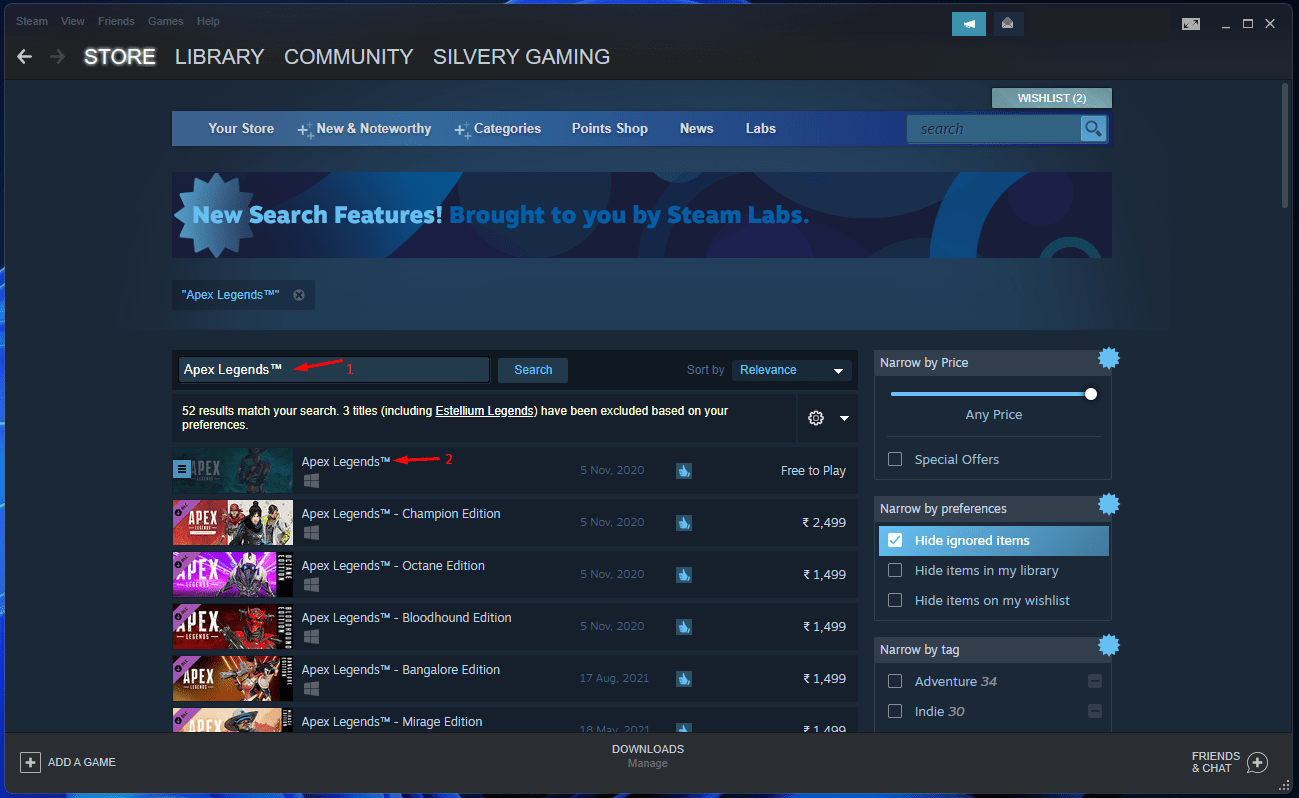Screen dimensions: 1299x798
Task: Tick the Adventure tag checkbox
Action: 895,681
